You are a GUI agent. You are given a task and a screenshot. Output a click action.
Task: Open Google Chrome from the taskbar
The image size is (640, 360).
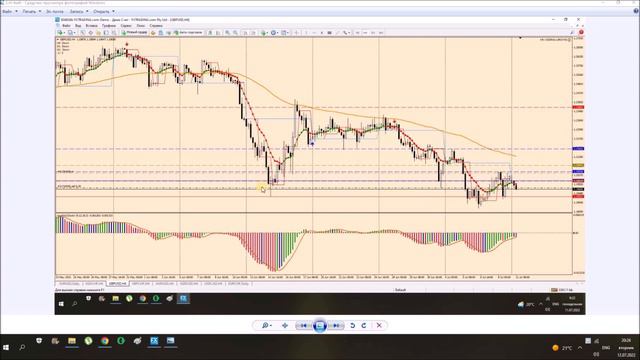pyautogui.click(x=105, y=341)
